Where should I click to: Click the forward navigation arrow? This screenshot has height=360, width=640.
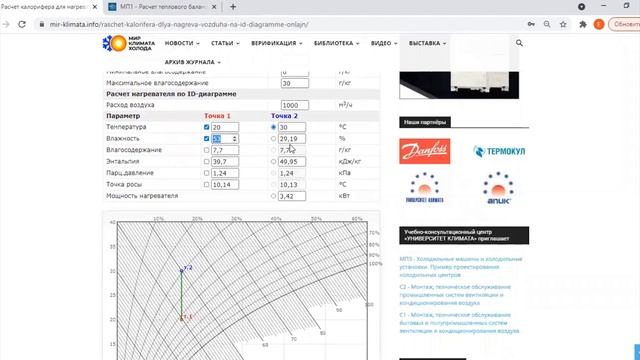[x=6, y=24]
